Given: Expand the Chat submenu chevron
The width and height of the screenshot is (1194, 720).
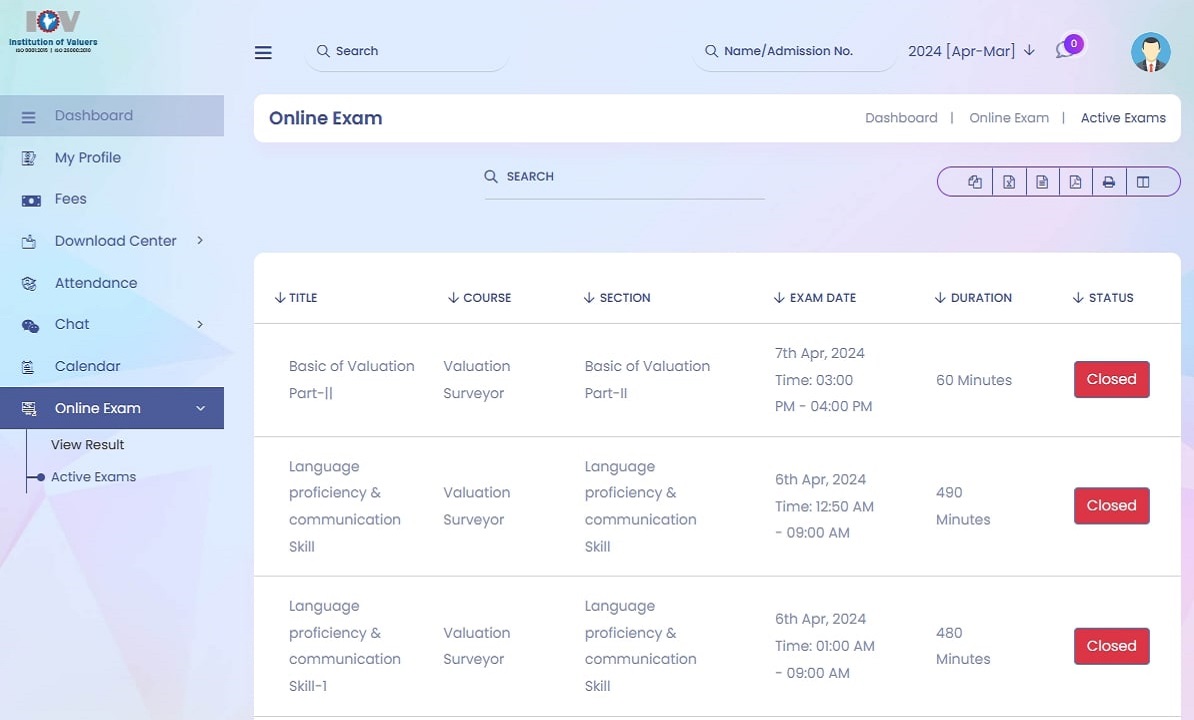Looking at the screenshot, I should pos(200,324).
